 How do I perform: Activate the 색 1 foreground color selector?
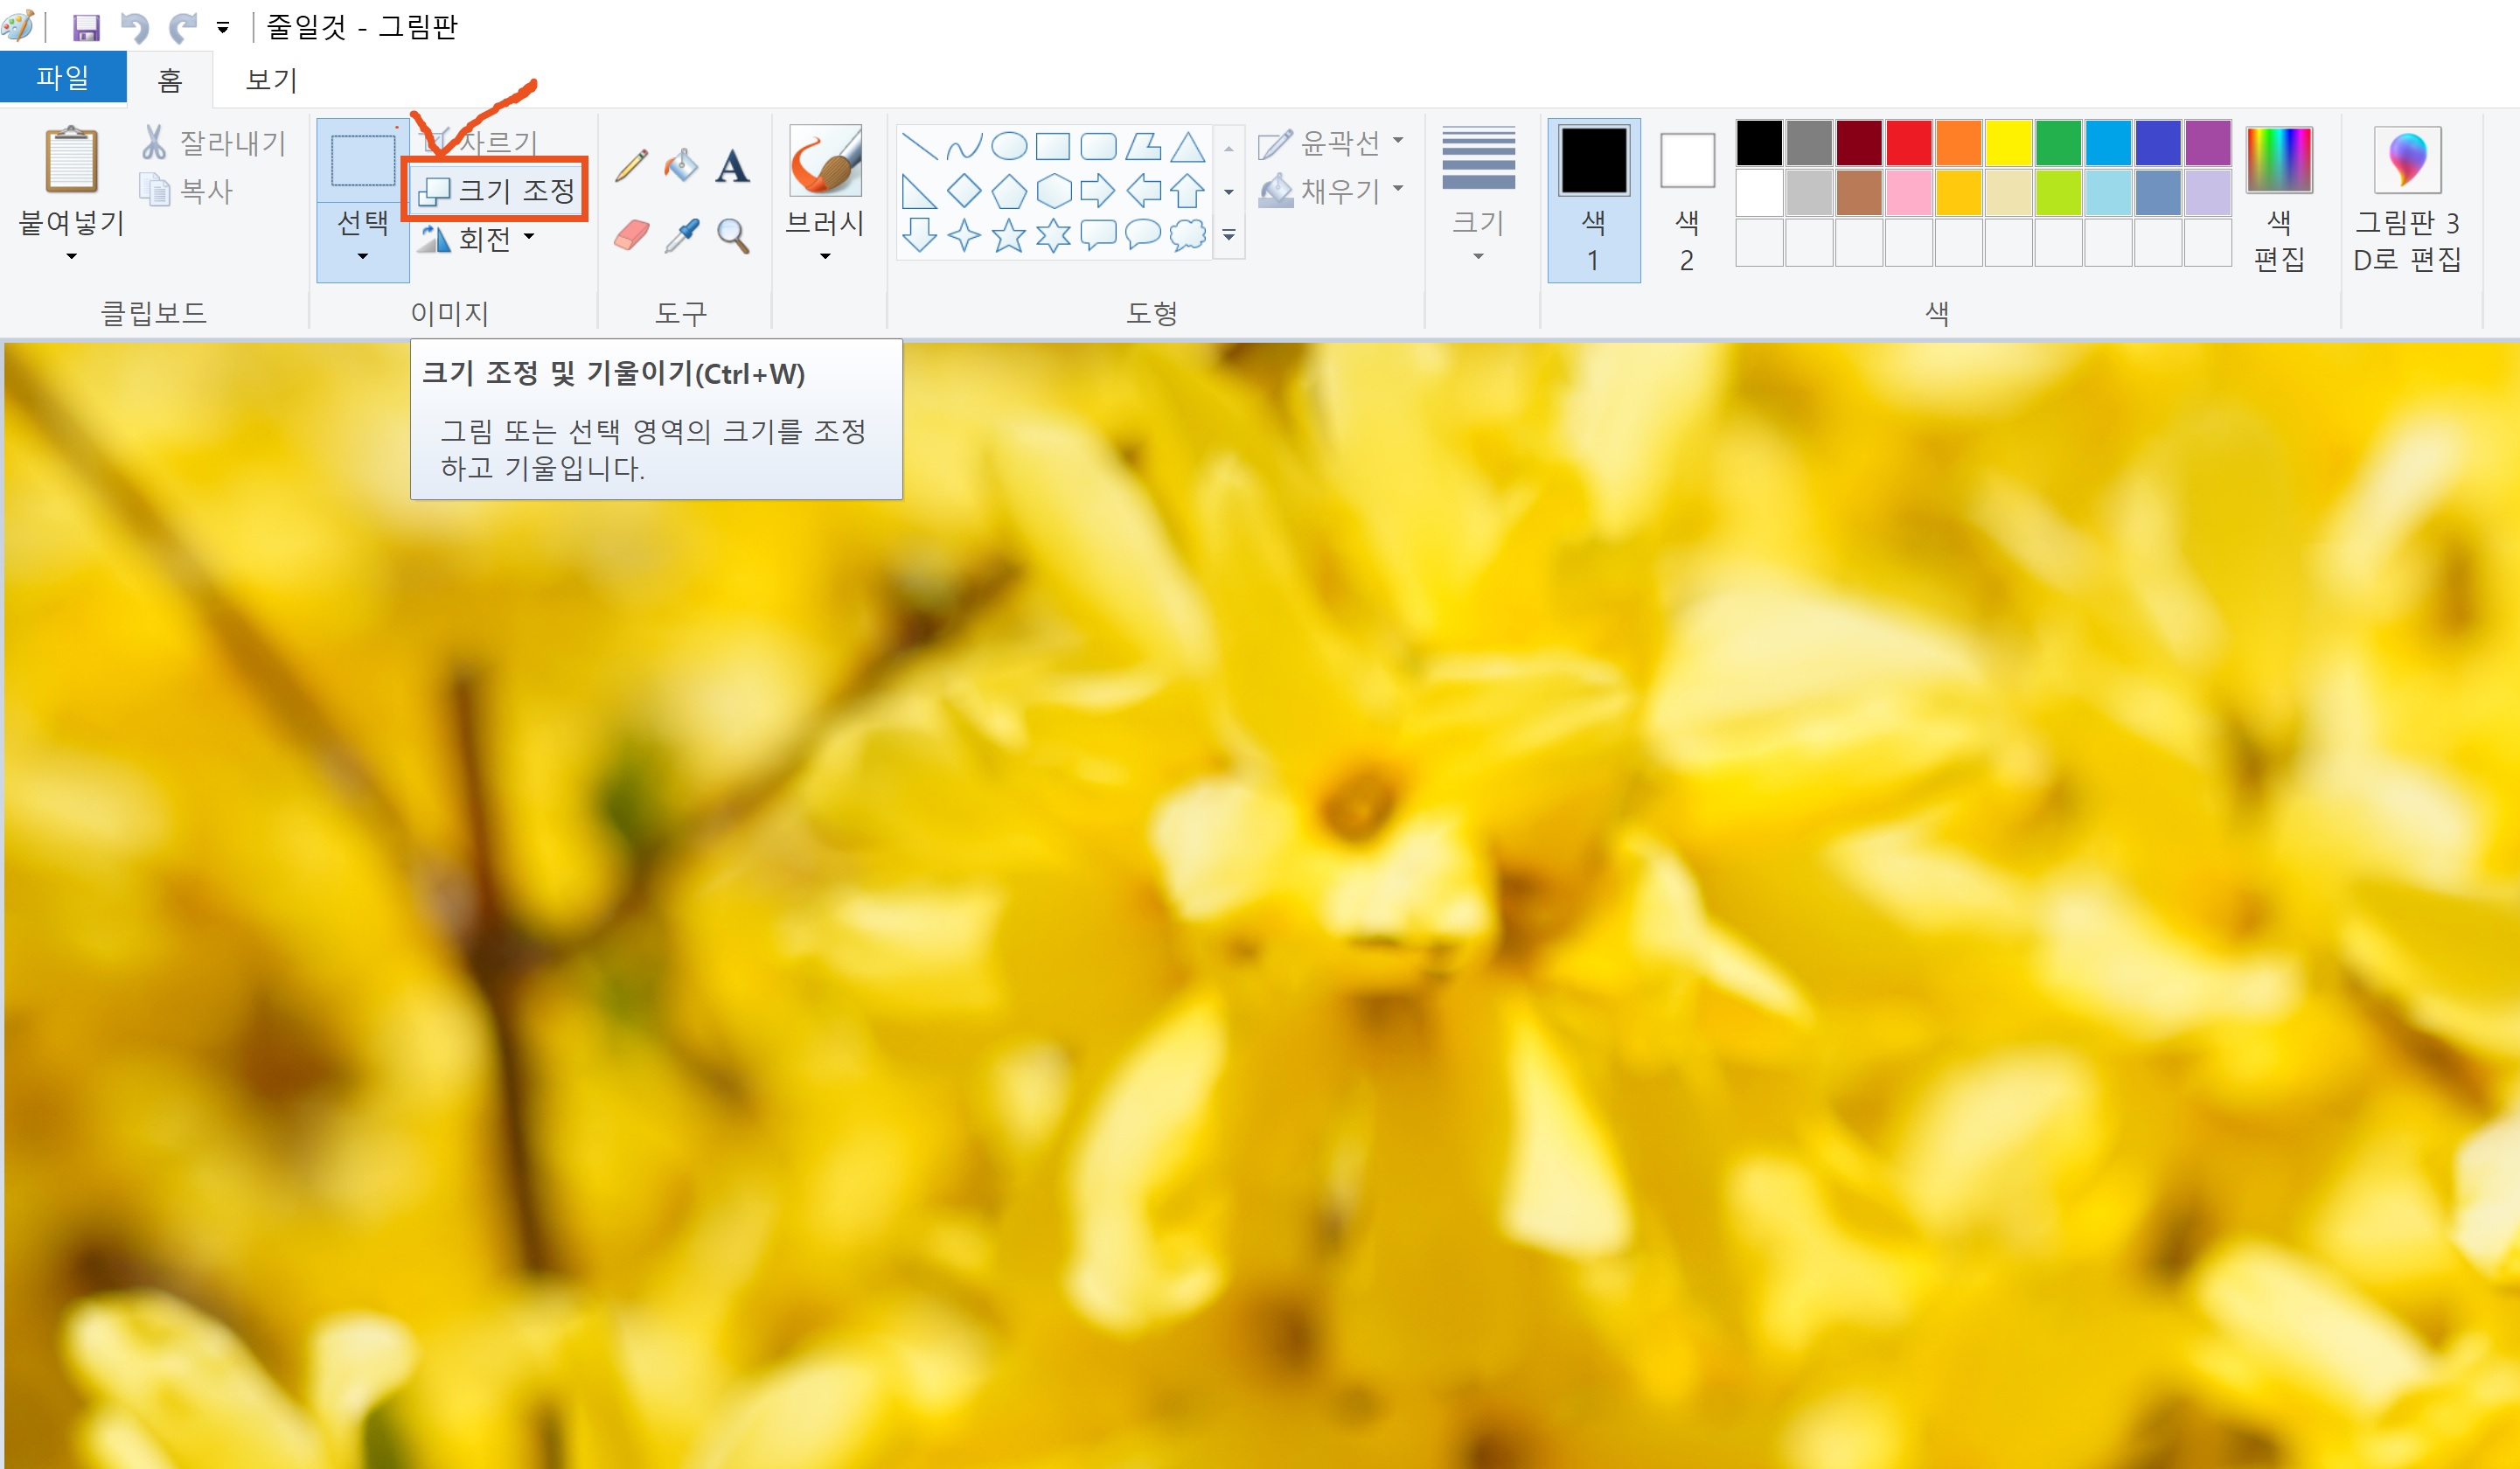(x=1593, y=199)
